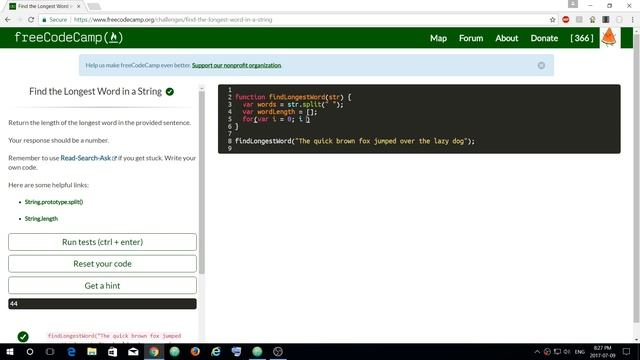Open String.length helpful link

41,219
